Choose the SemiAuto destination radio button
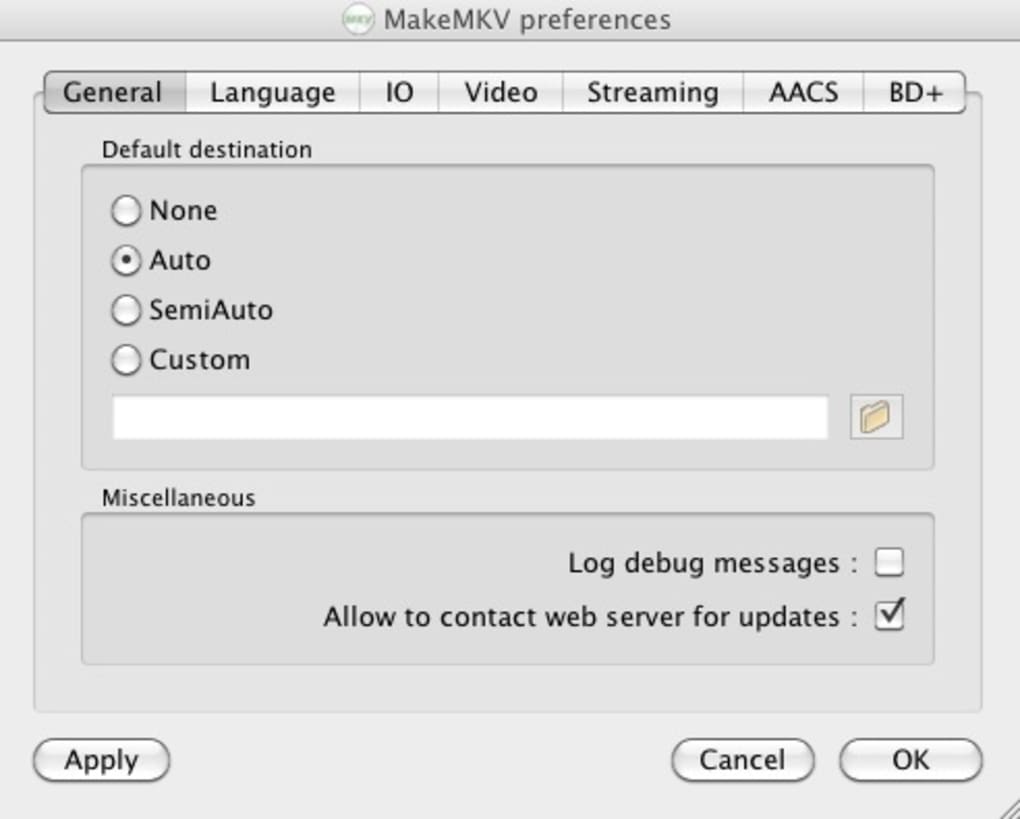The image size is (1020, 819). pyautogui.click(x=126, y=311)
